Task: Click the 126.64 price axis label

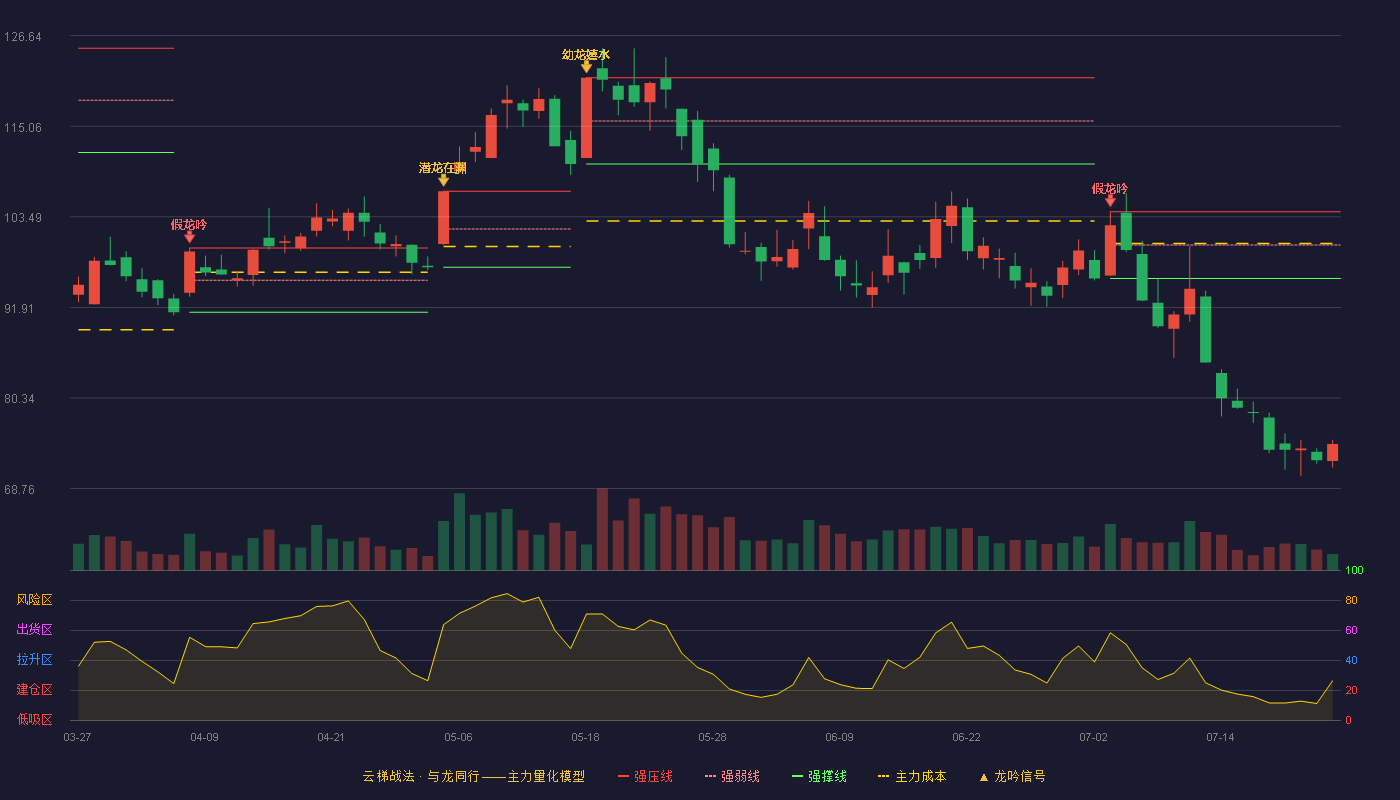Action: (23, 37)
